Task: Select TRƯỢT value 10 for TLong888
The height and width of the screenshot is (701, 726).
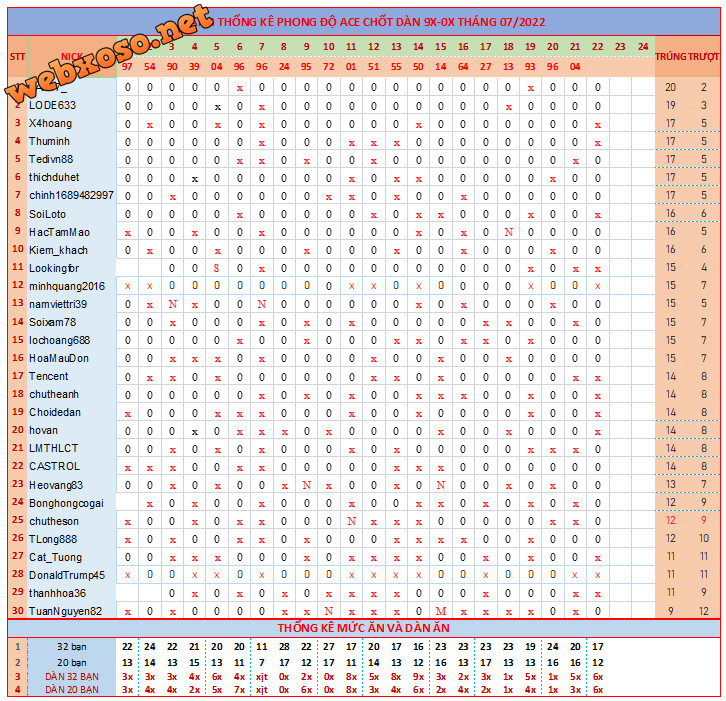Action: [x=704, y=538]
